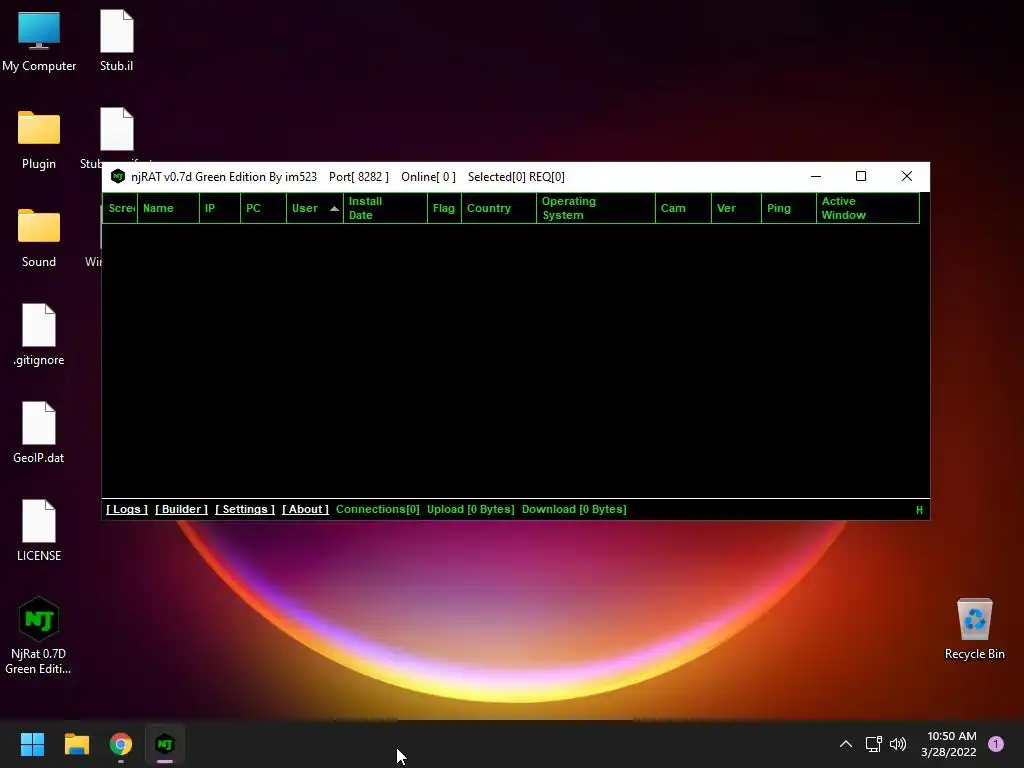
Task: Open the Plugin folder on desktop
Action: tap(39, 139)
